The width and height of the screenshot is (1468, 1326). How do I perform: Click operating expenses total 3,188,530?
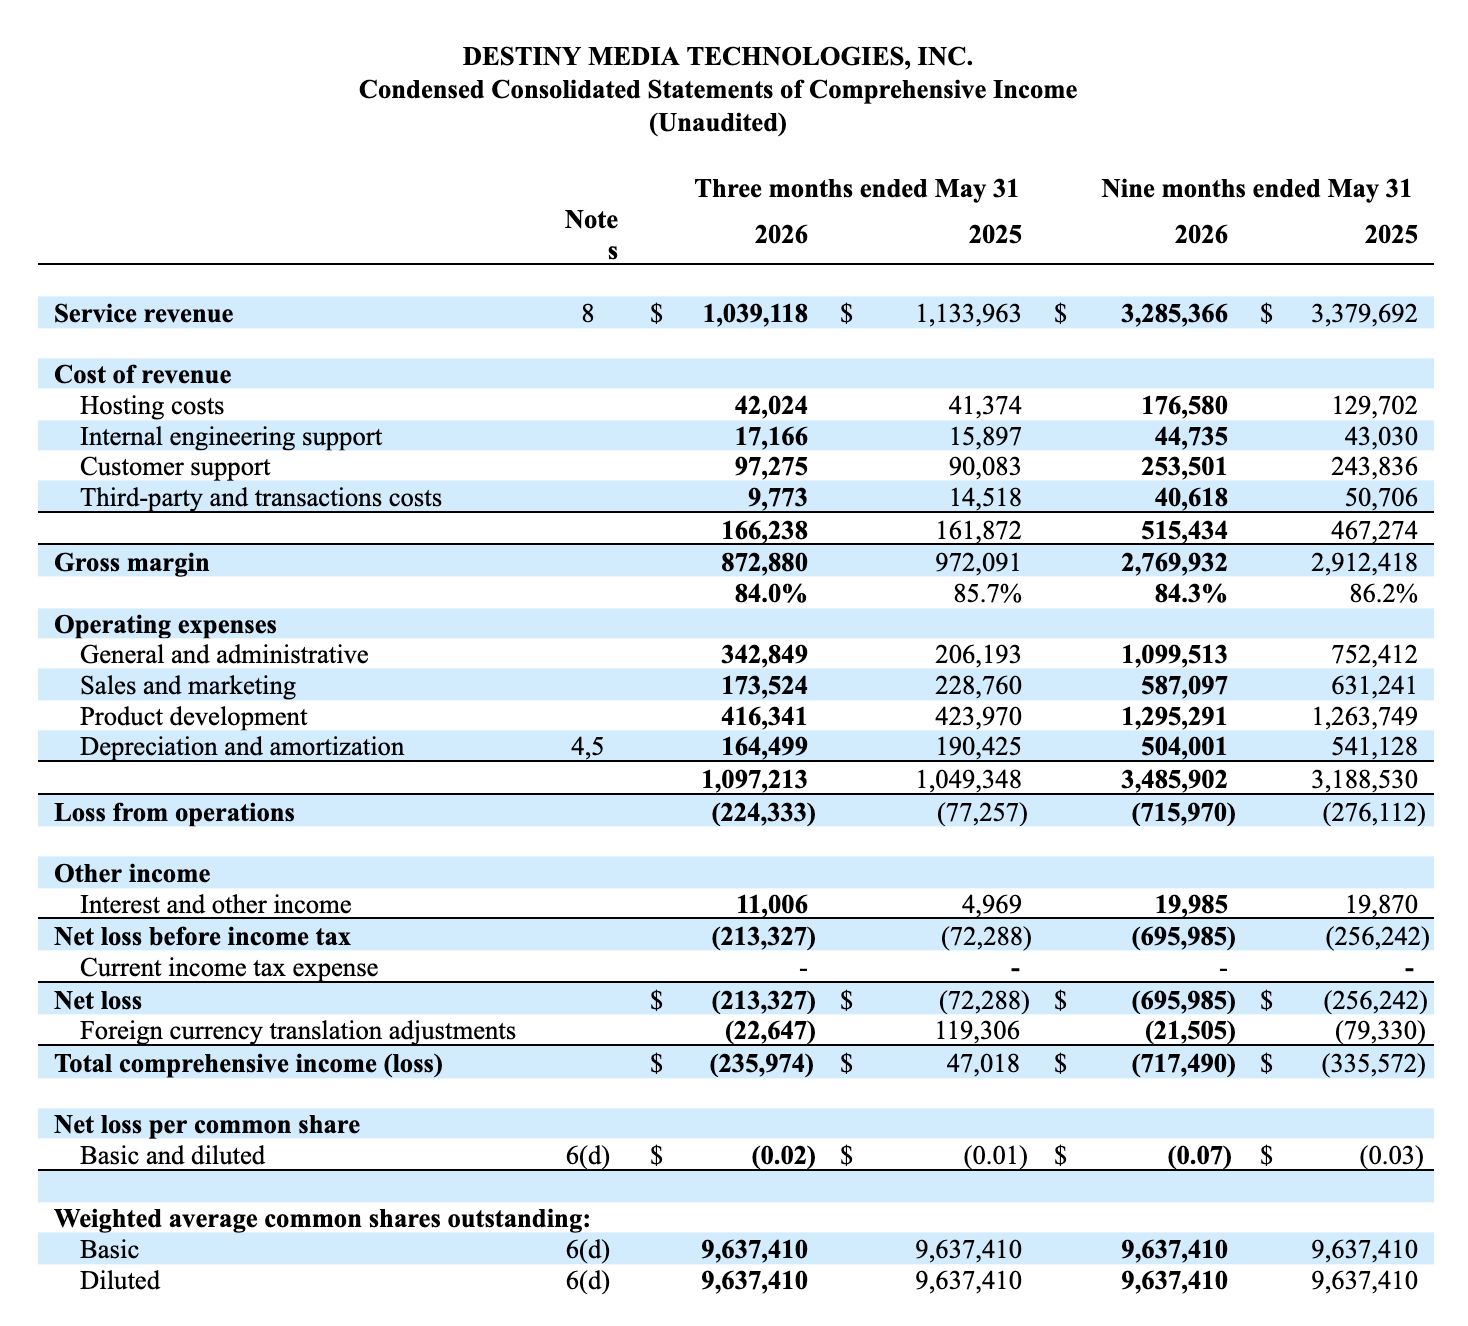1364,780
